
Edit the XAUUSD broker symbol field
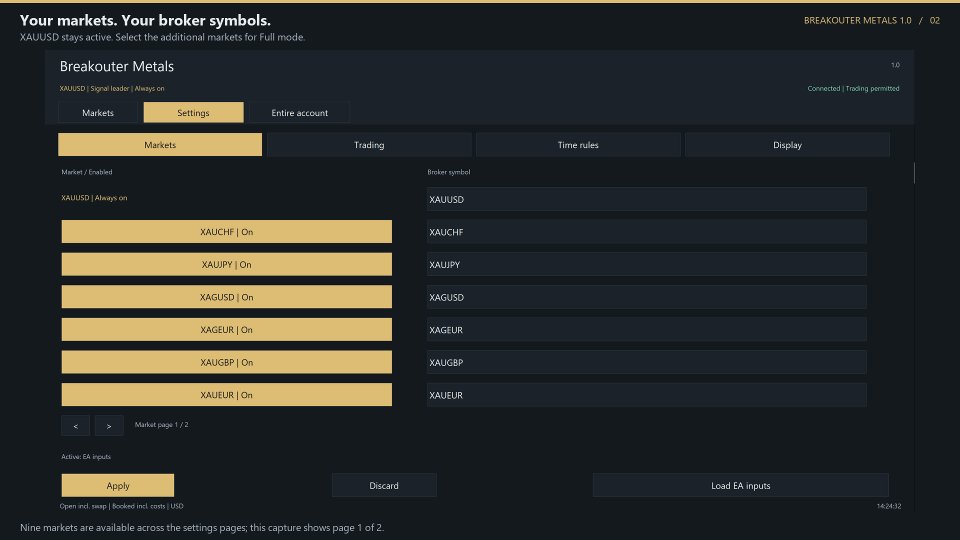(647, 199)
